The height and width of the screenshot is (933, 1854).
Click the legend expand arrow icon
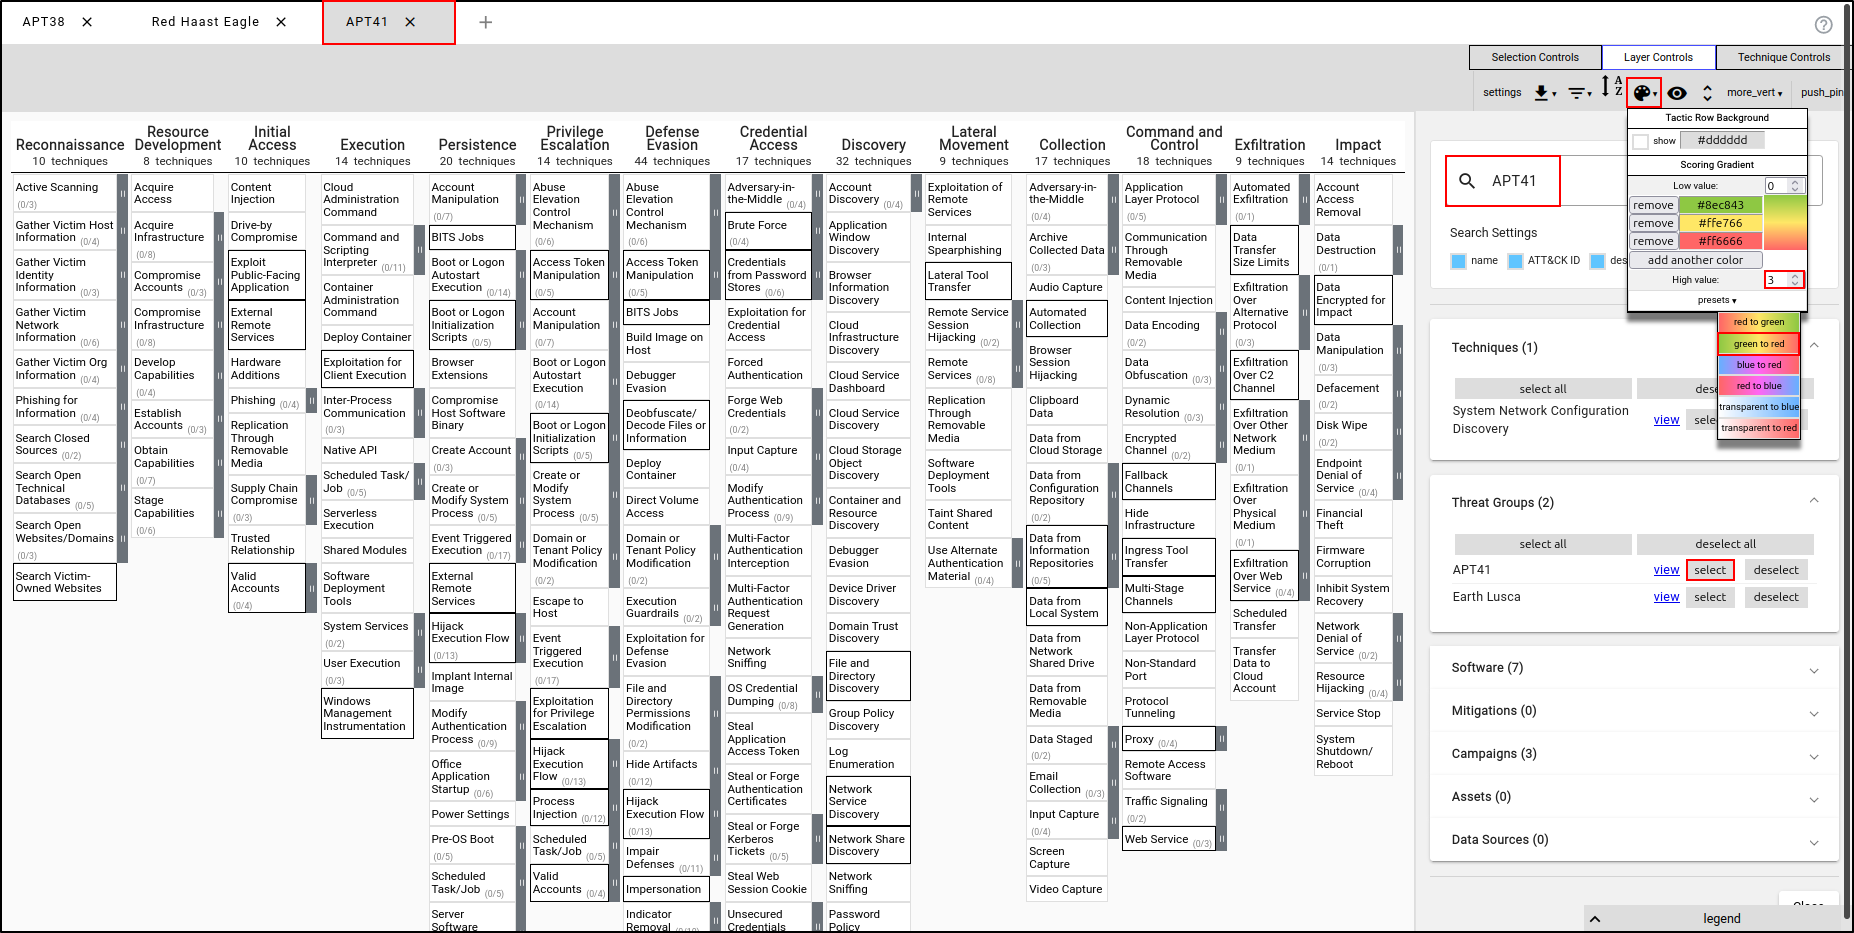coord(1595,919)
